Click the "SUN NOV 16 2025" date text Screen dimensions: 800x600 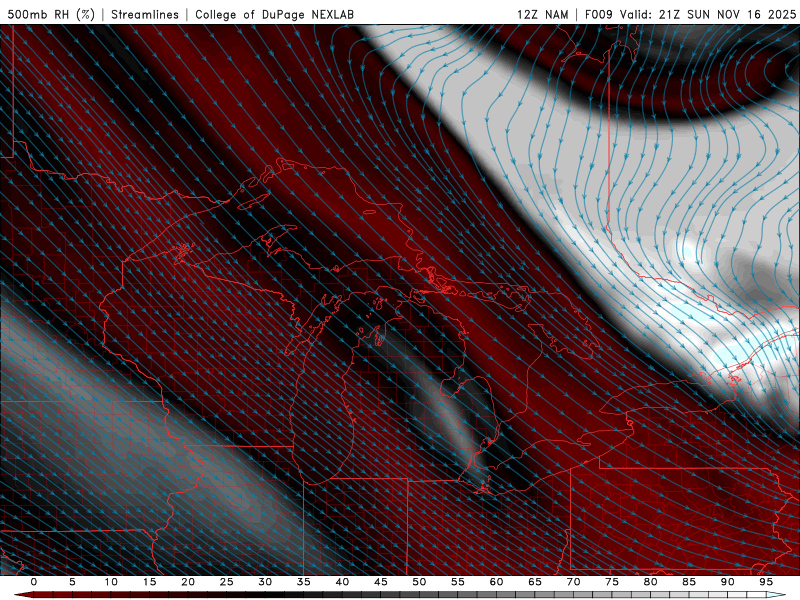click(741, 14)
